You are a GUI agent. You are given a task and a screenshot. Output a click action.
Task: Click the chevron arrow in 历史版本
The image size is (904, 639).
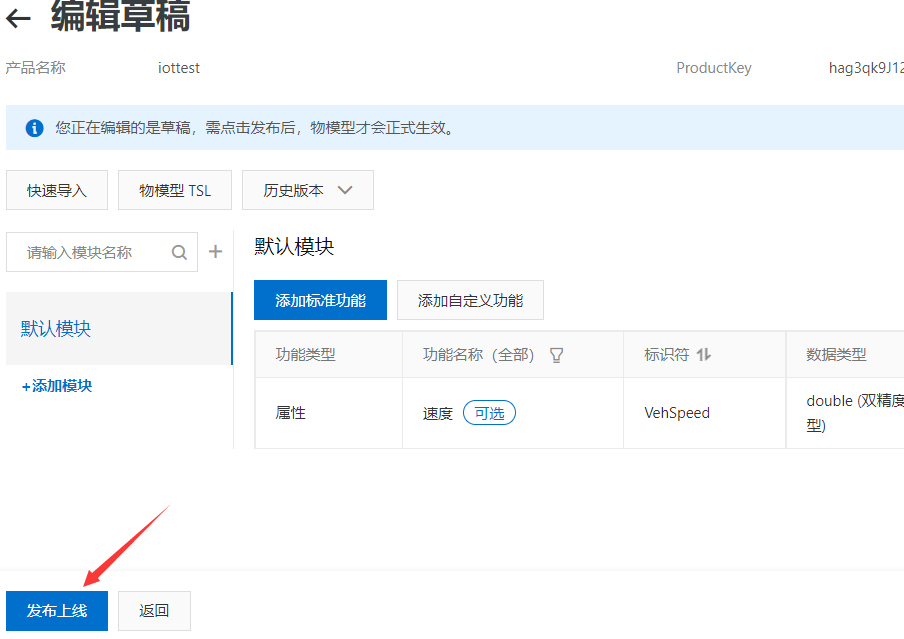pyautogui.click(x=345, y=190)
